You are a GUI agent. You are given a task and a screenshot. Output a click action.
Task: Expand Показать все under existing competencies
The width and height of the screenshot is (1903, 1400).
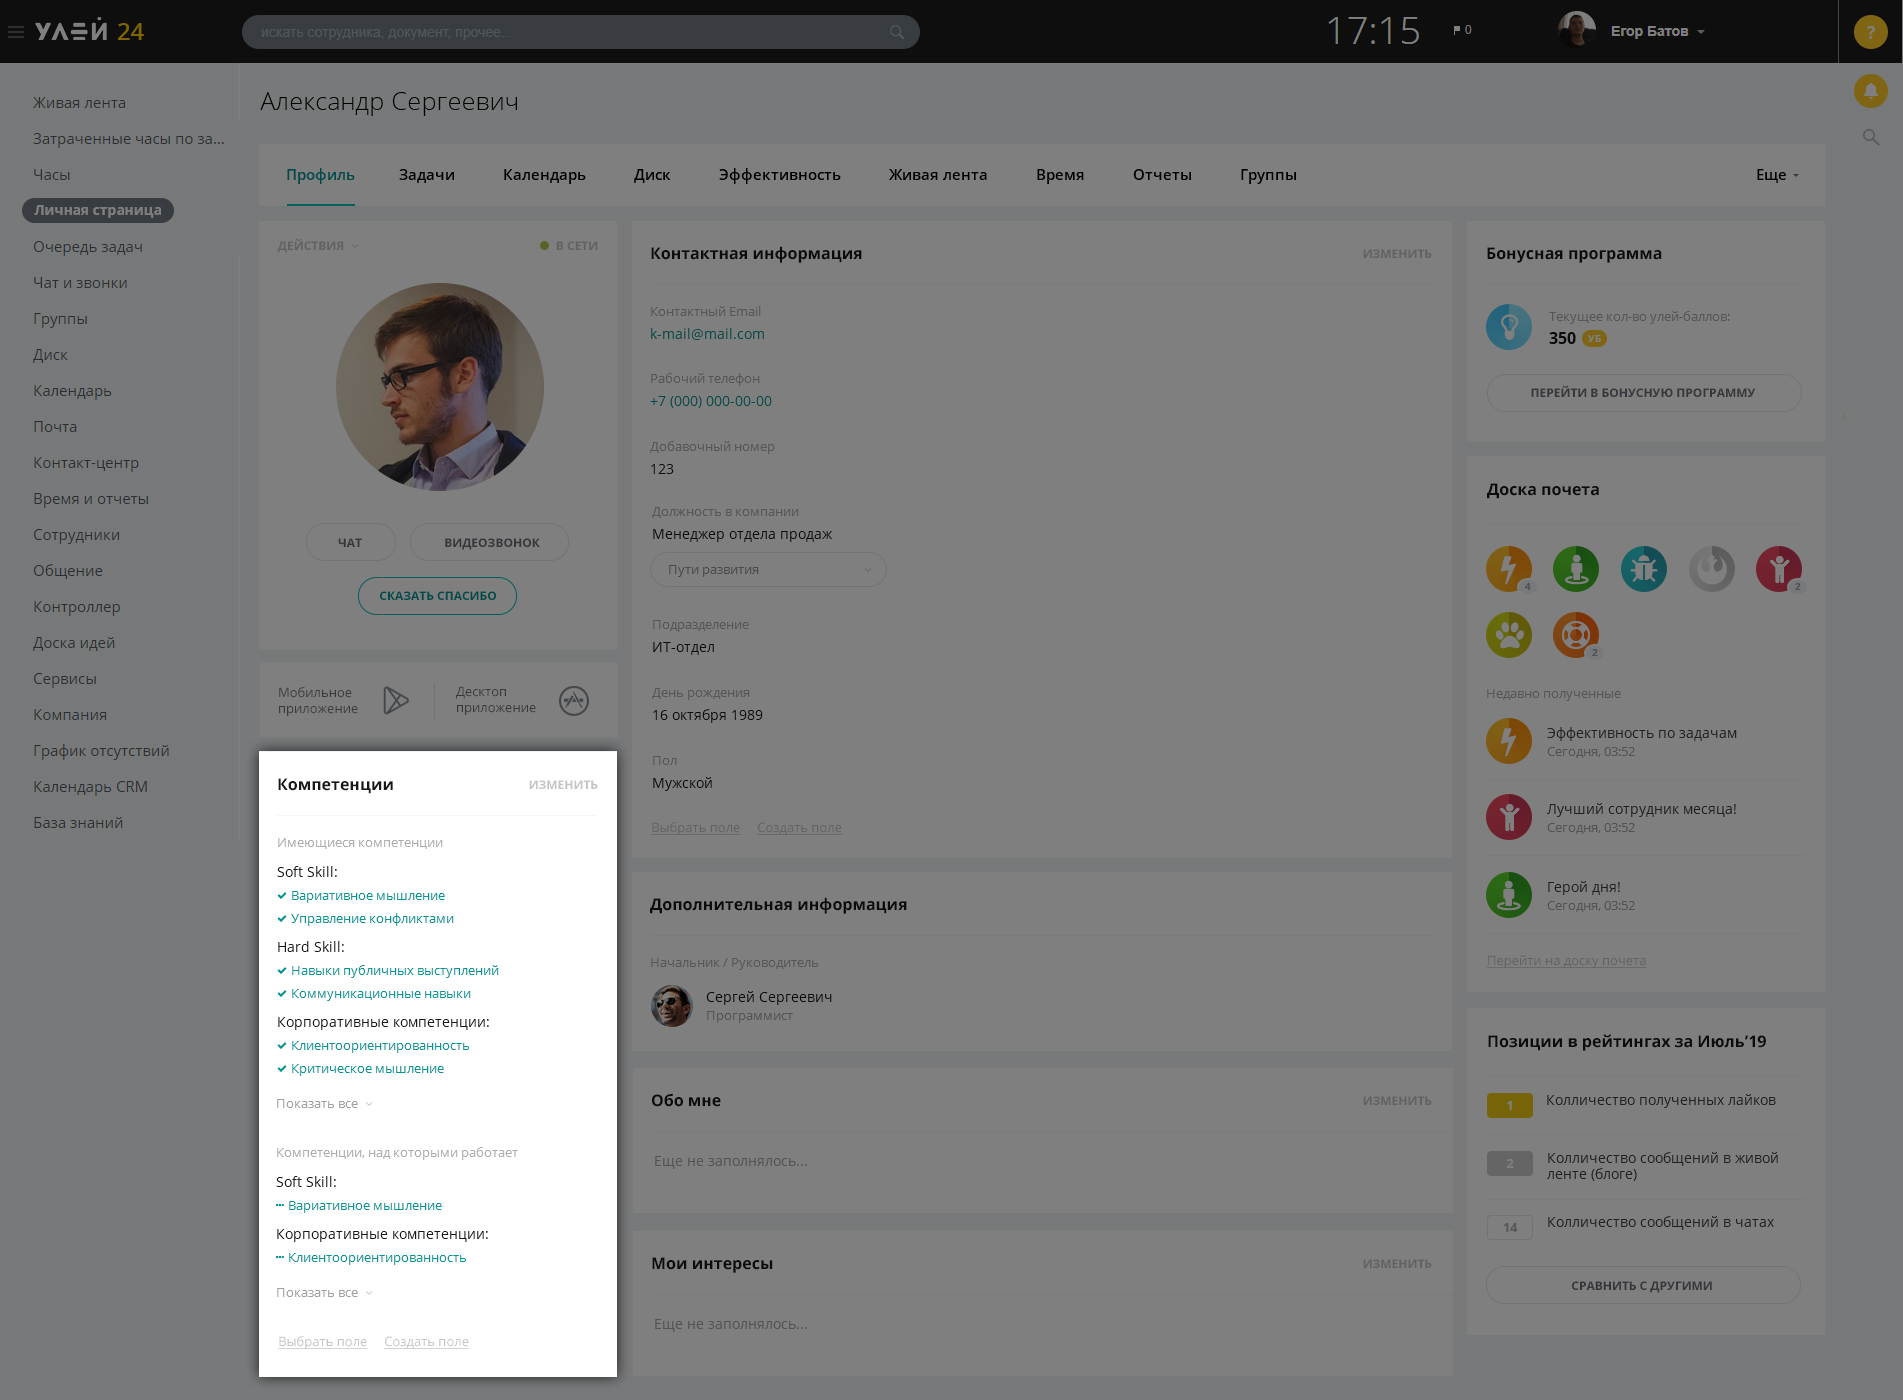[324, 1104]
